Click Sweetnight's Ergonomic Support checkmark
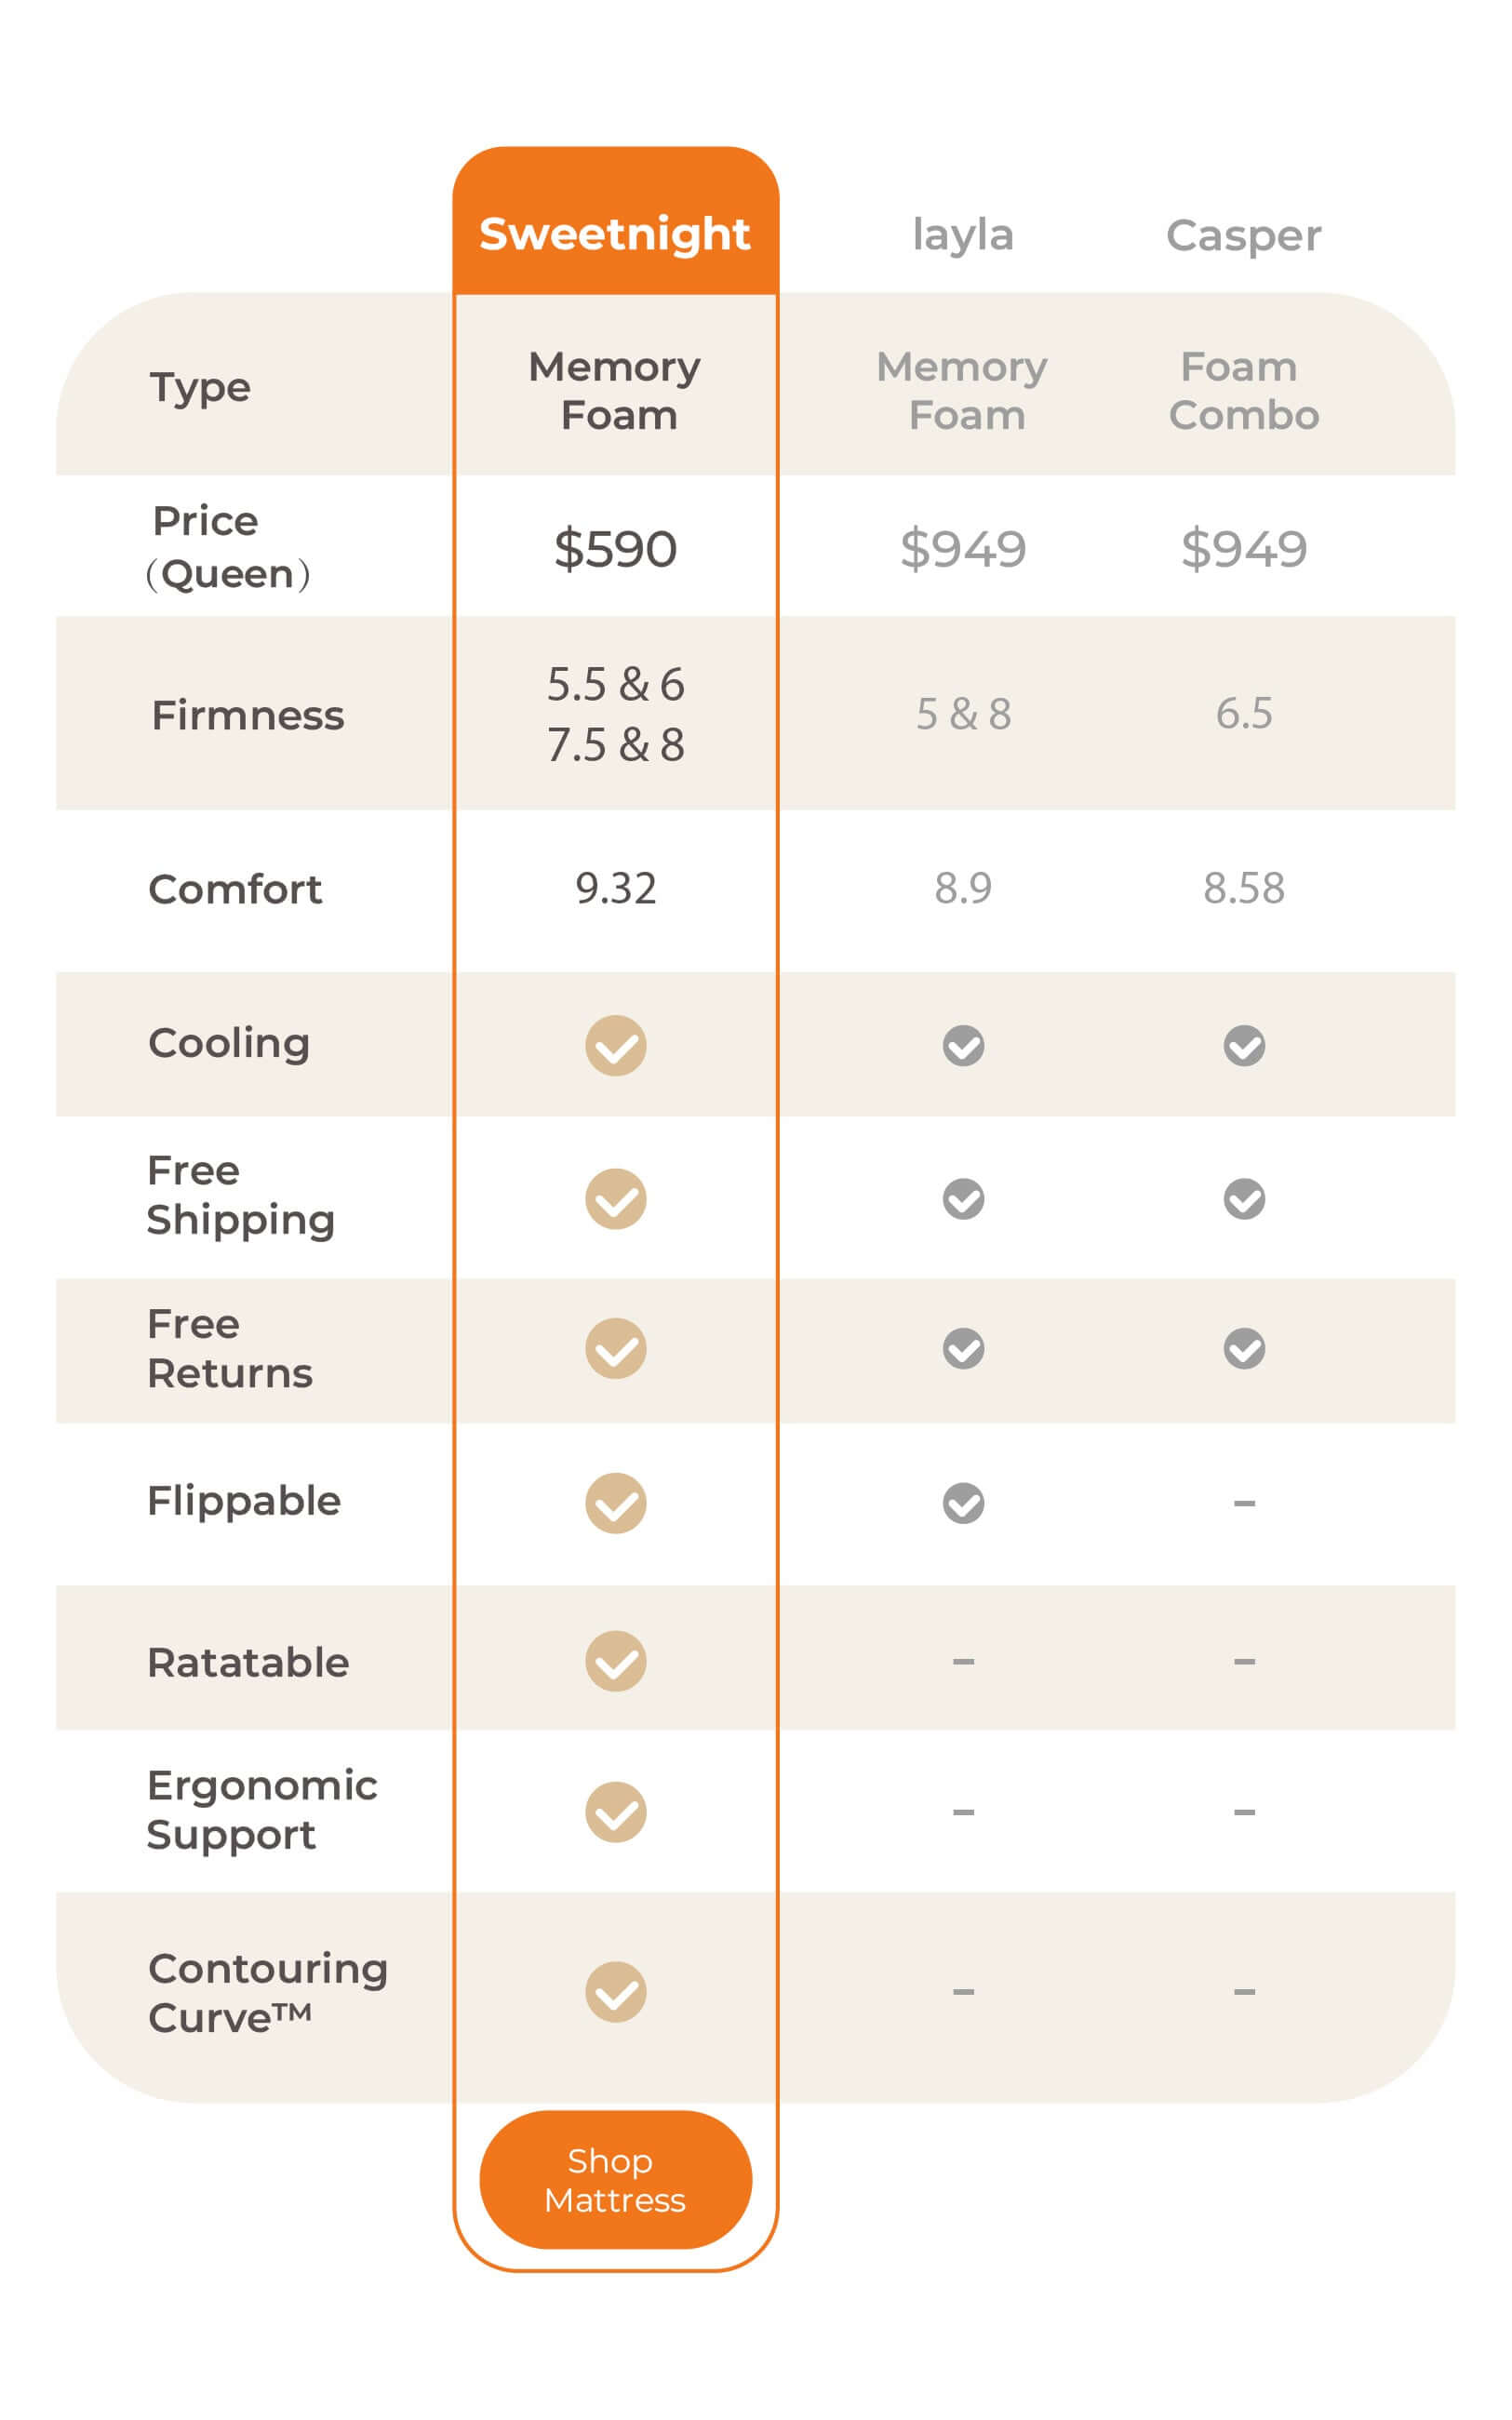Screen dimensions: 1512x2420 coord(615,1811)
